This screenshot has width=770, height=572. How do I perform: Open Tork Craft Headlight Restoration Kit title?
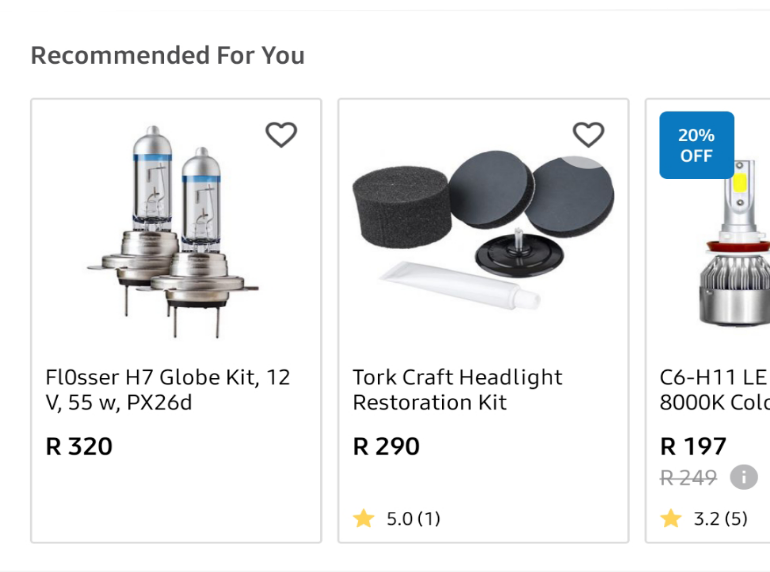[x=458, y=390]
